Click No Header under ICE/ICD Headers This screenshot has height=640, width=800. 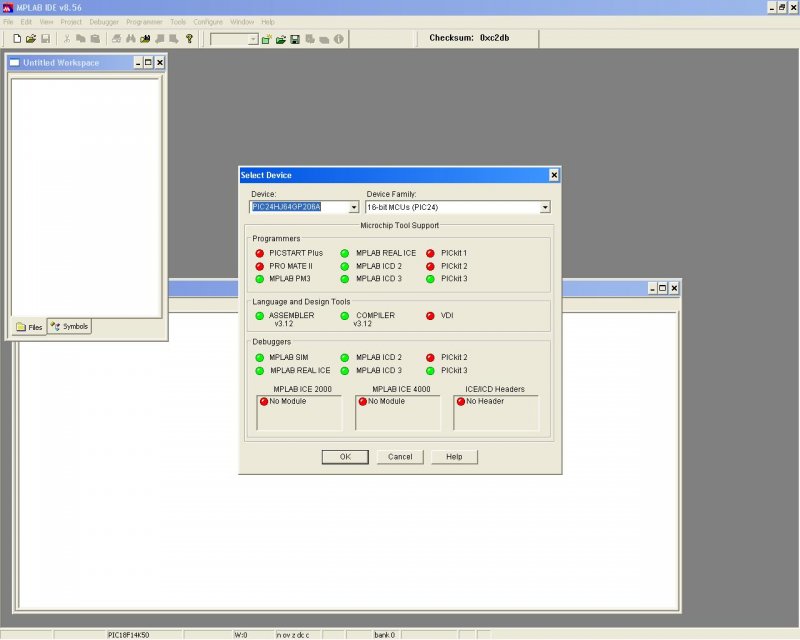pos(485,401)
